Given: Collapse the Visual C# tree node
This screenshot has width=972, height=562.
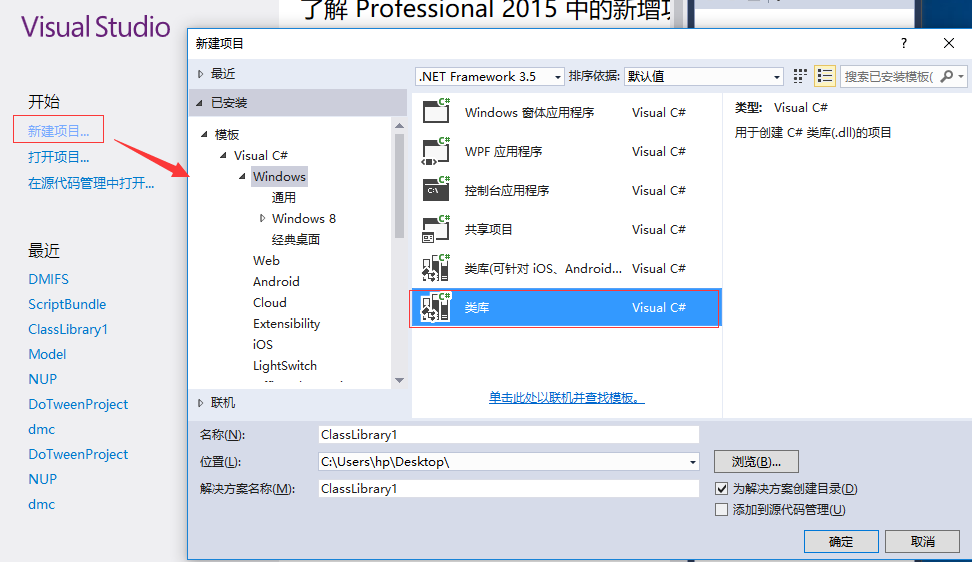Looking at the screenshot, I should click(x=223, y=156).
